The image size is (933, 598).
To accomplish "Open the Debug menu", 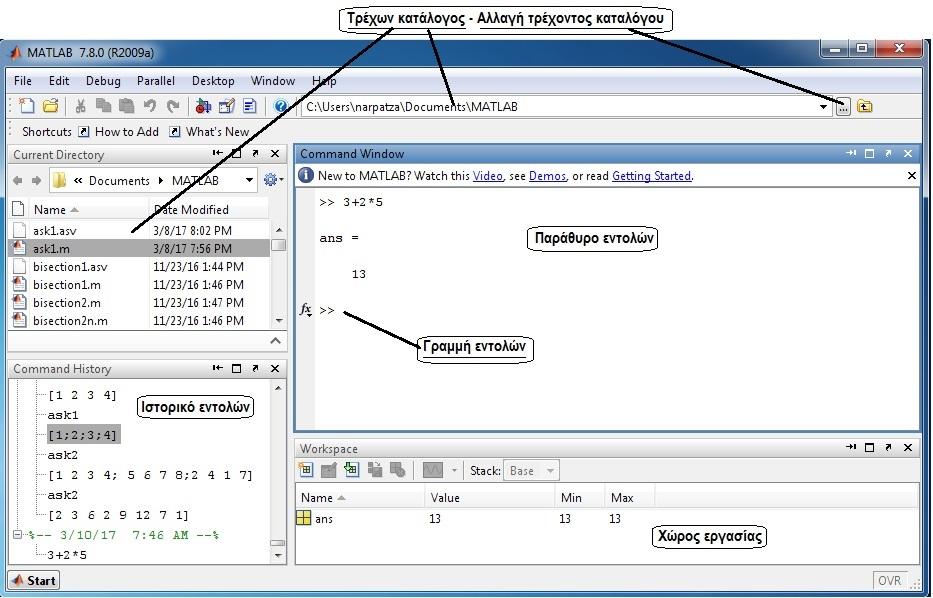I will [103, 81].
